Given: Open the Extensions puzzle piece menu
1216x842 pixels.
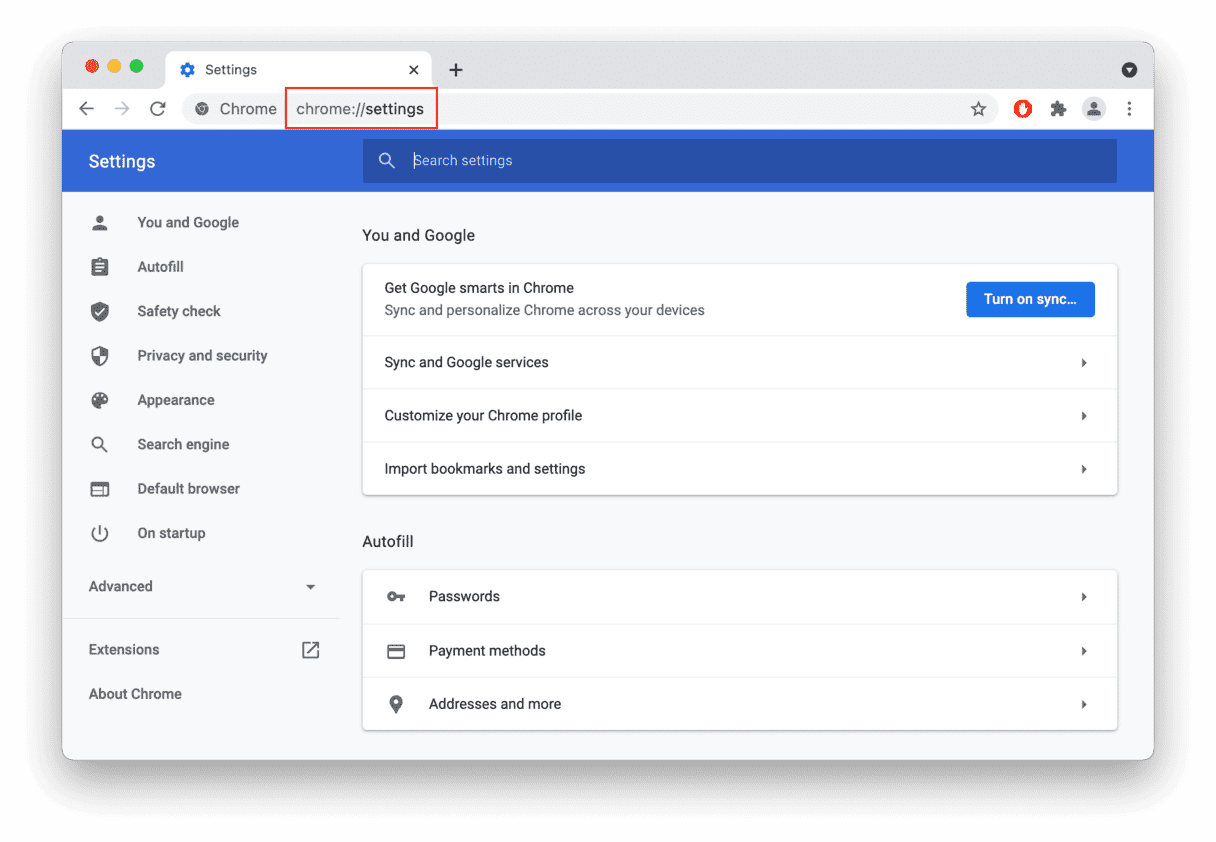Looking at the screenshot, I should (1058, 109).
